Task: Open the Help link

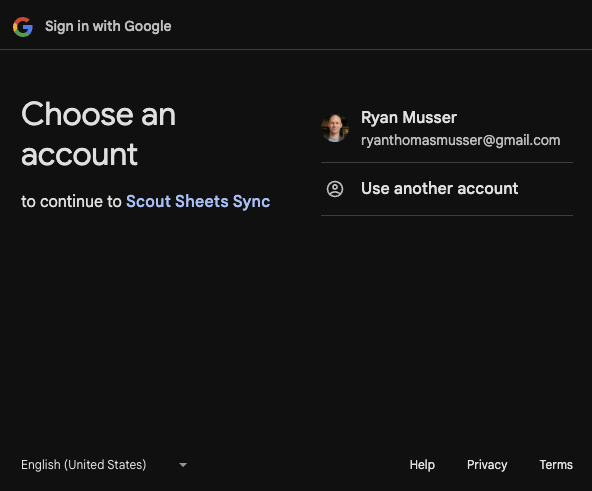Action: tap(422, 465)
